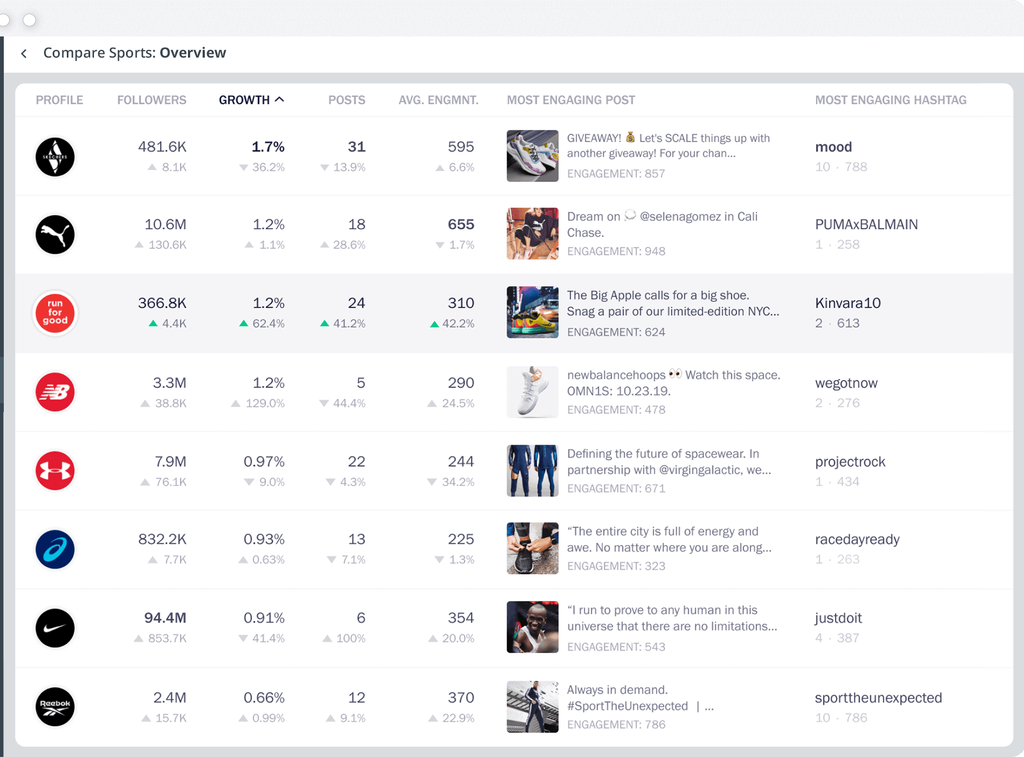Viewport: 1024px width, 757px height.
Task: Sort by the Posts column header
Action: pos(346,100)
